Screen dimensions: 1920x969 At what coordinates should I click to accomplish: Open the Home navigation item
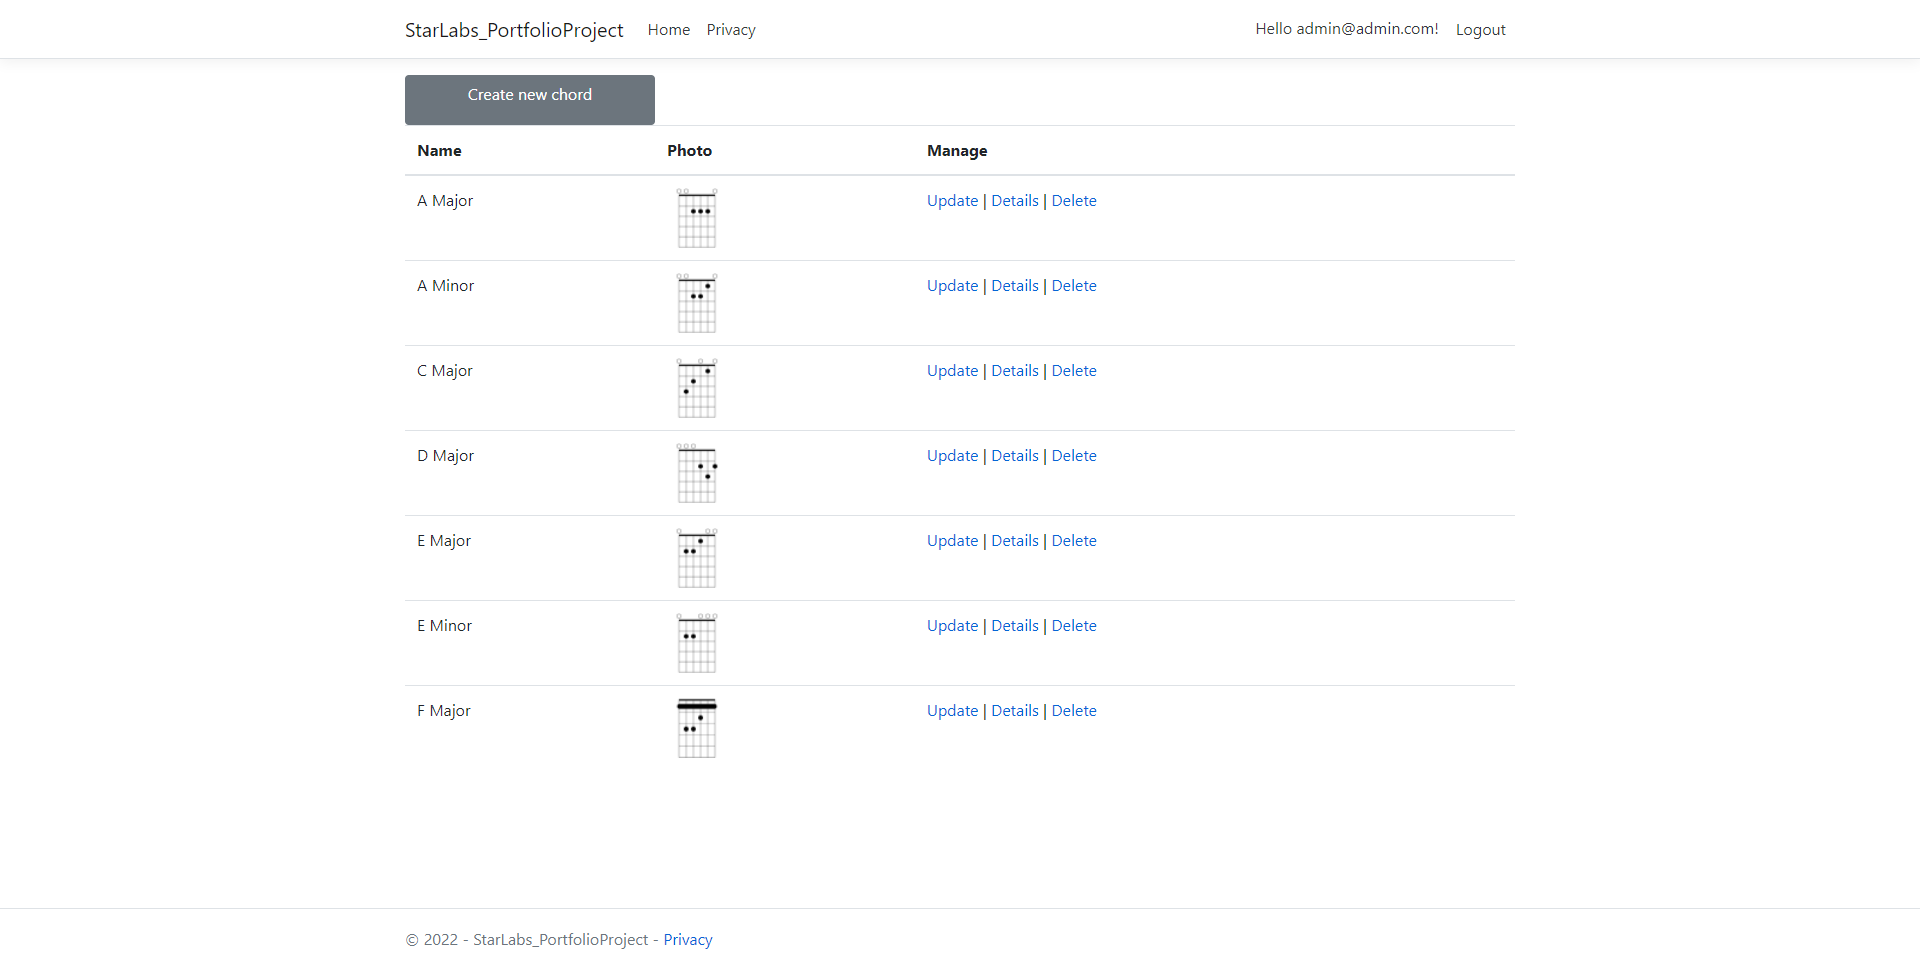click(668, 29)
